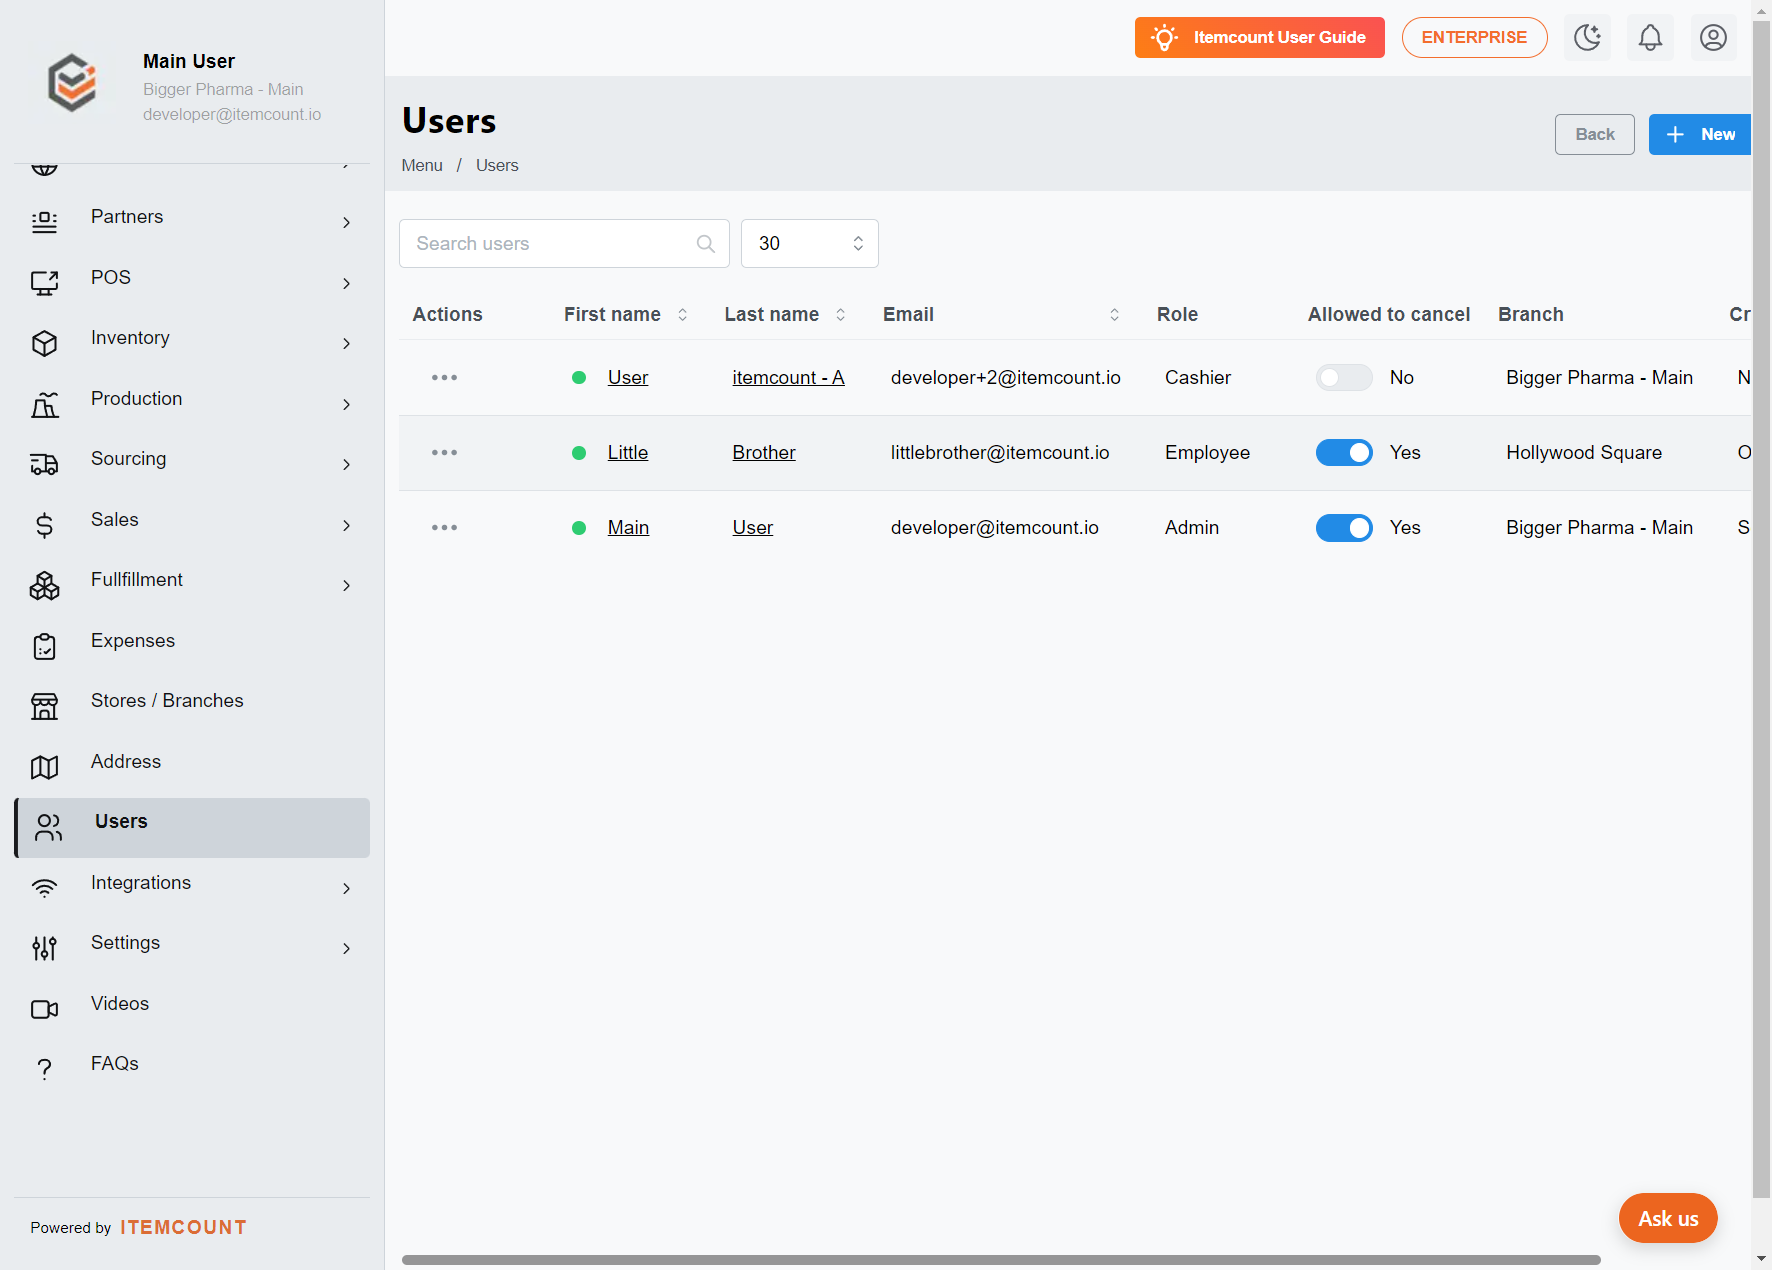Screen dimensions: 1772x1270
Task: Open Expenses menu item
Action: pyautogui.click(x=192, y=645)
